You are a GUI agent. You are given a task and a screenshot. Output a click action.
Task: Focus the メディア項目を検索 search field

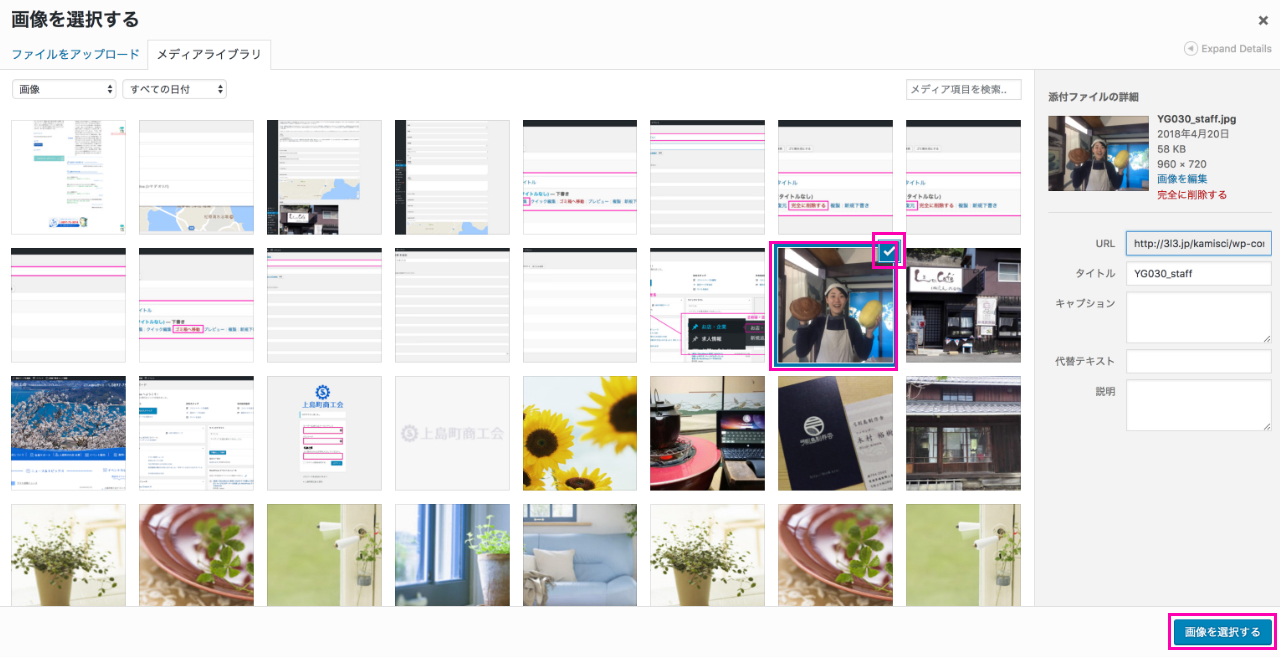[963, 89]
